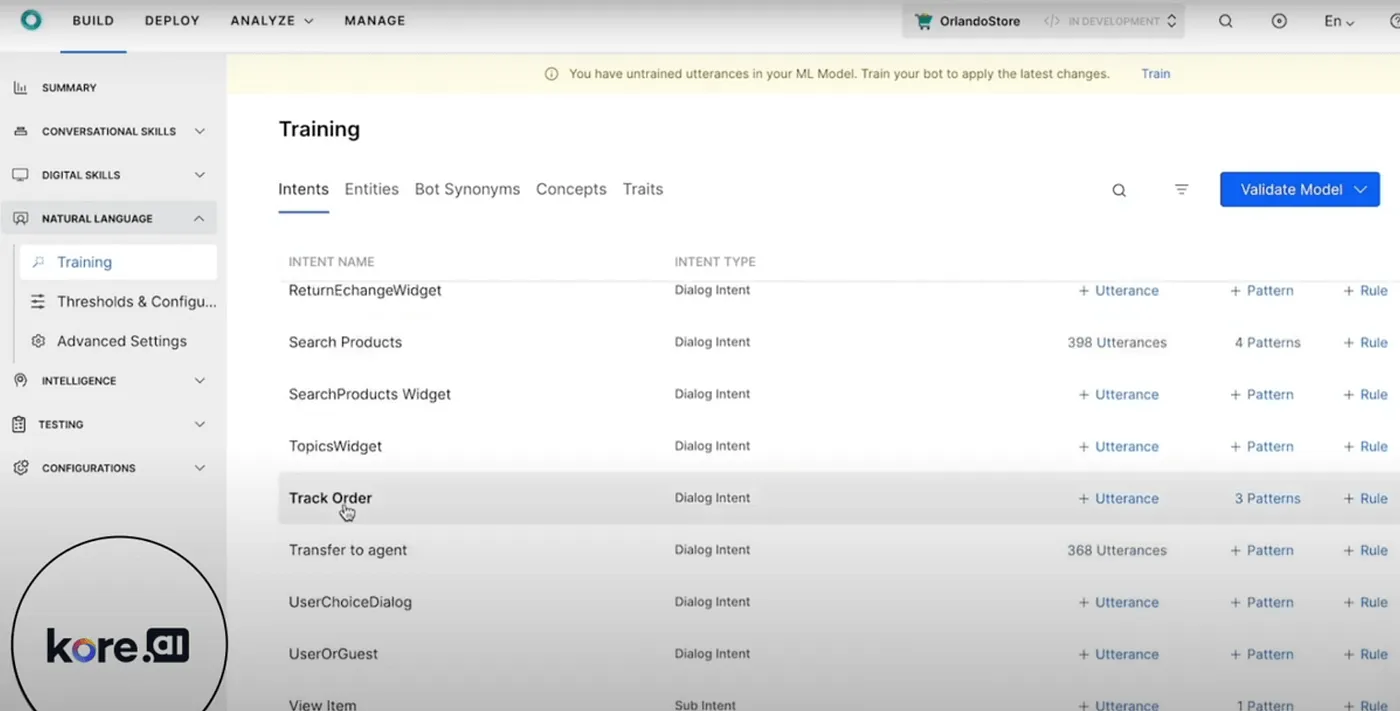1400x711 pixels.
Task: Click the Intelligence sidebar icon
Action: [20, 381]
